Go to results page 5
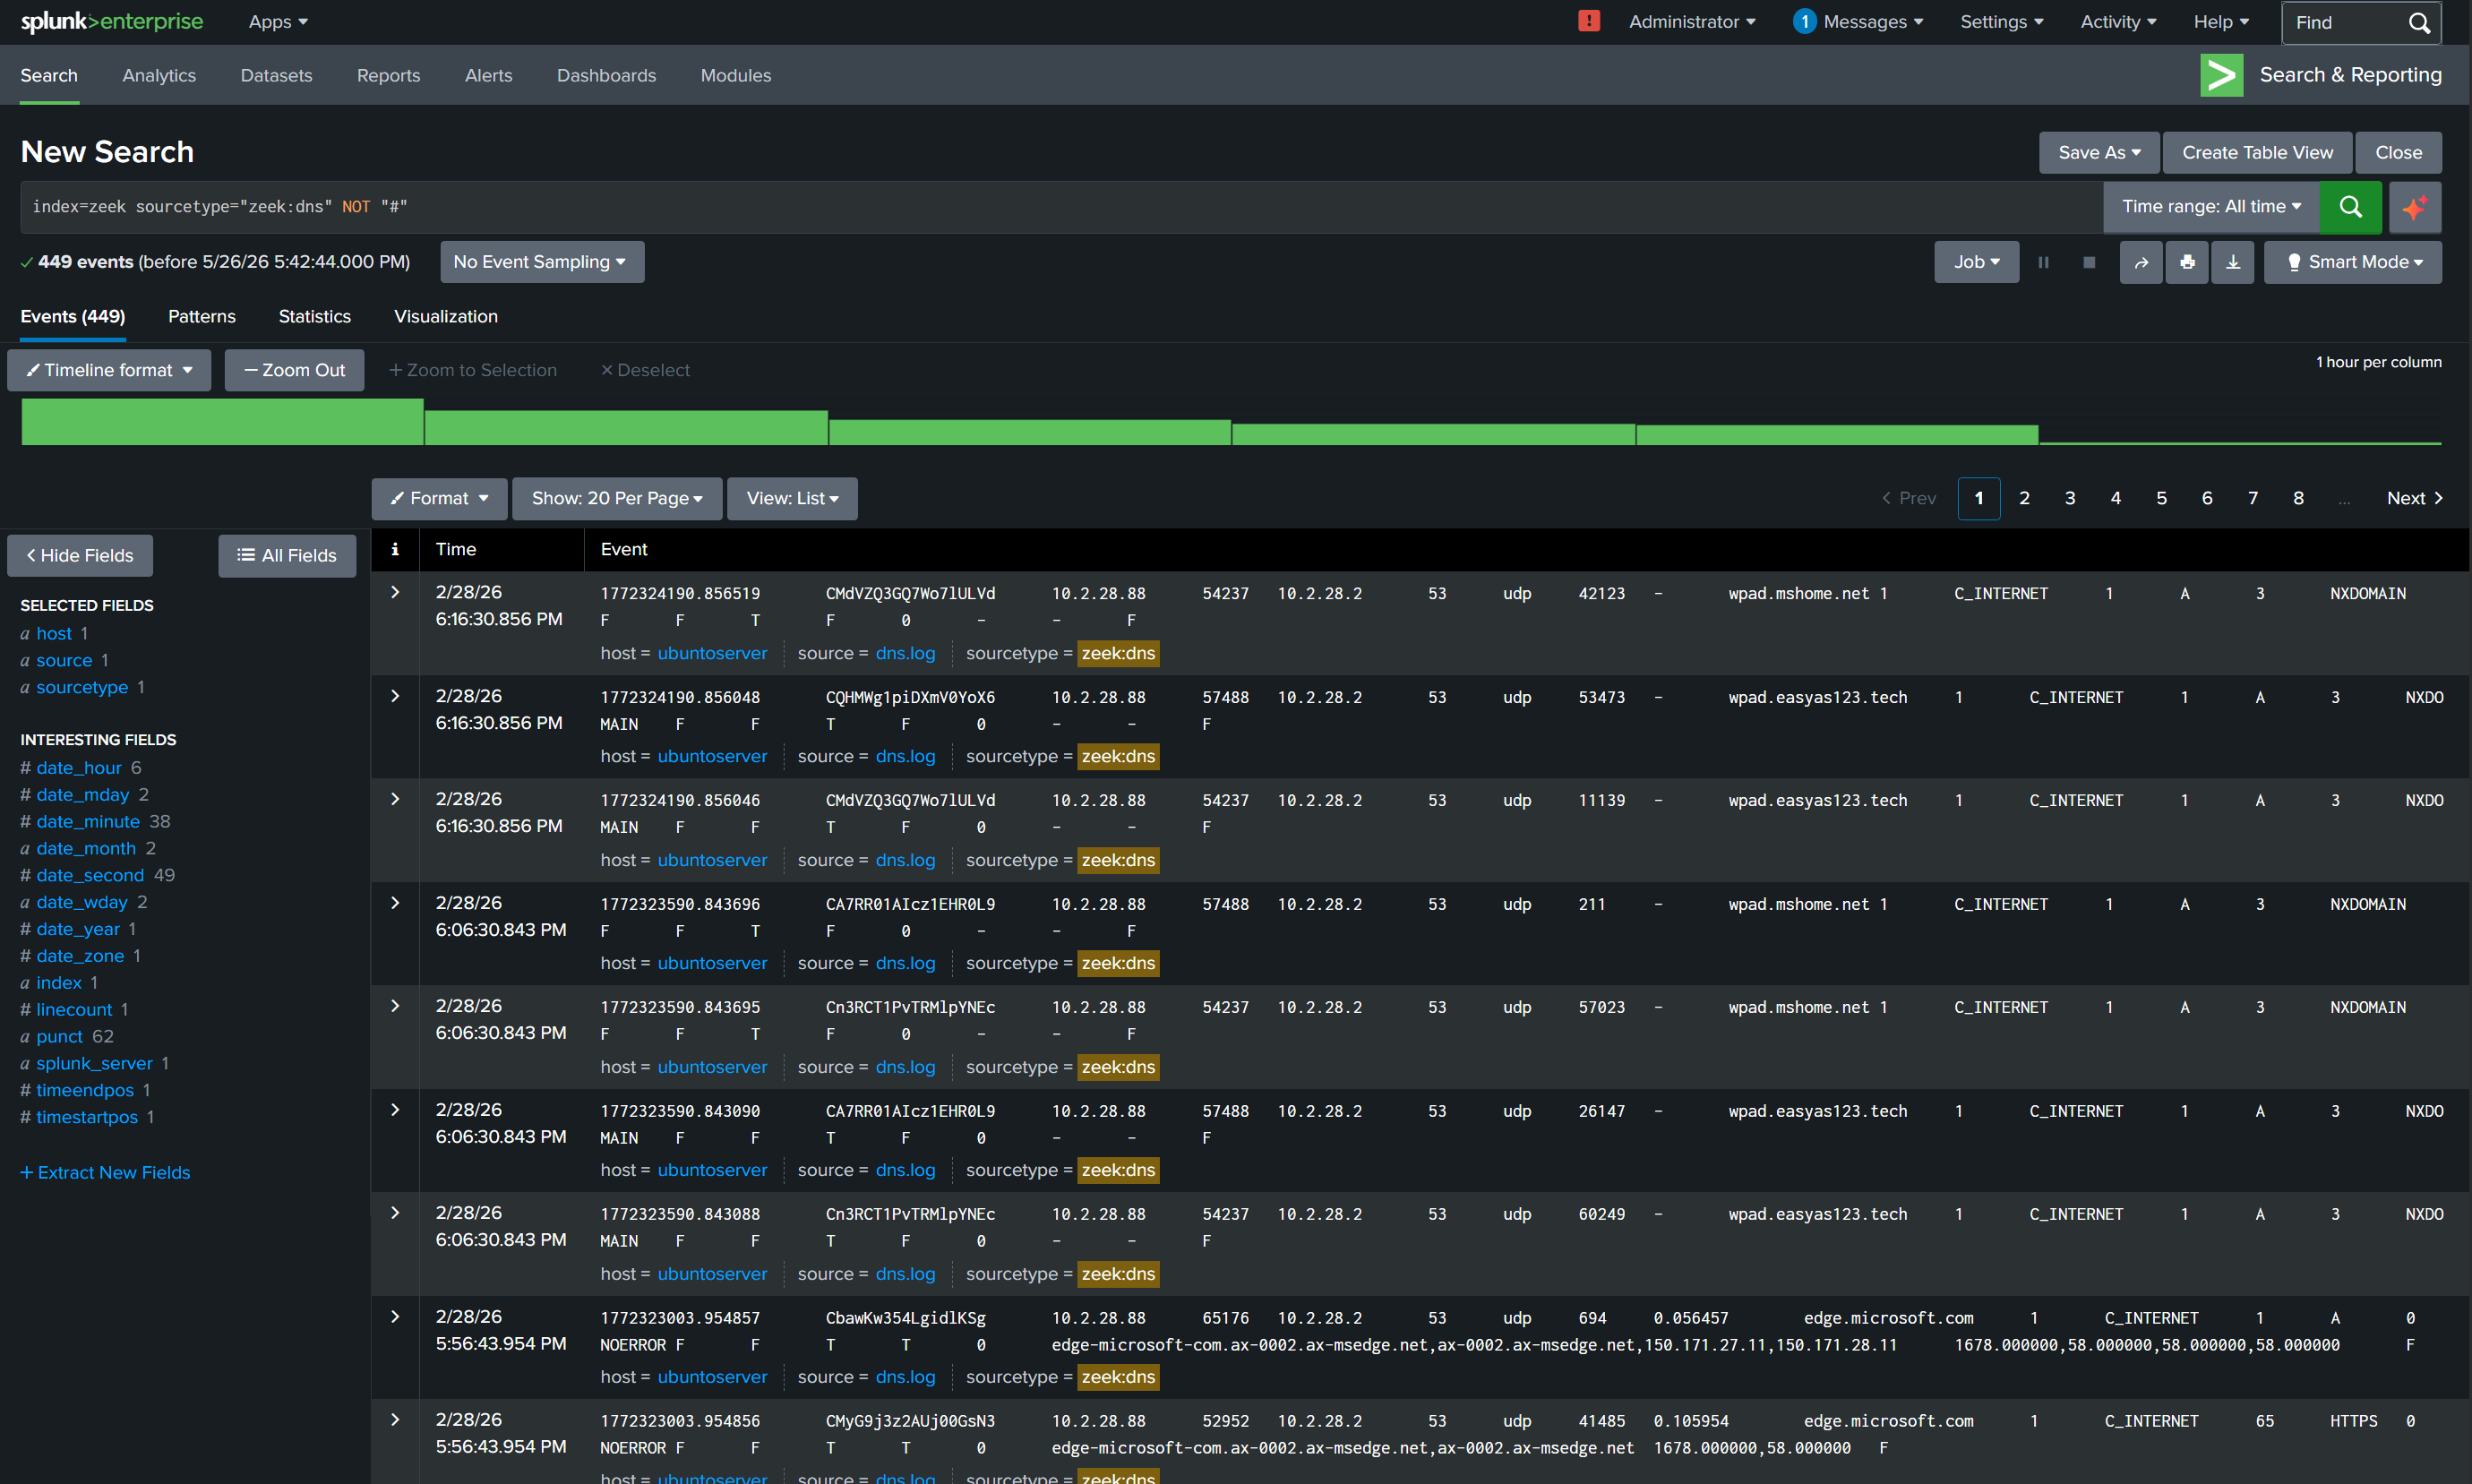The width and height of the screenshot is (2472, 1484). pyautogui.click(x=2161, y=498)
